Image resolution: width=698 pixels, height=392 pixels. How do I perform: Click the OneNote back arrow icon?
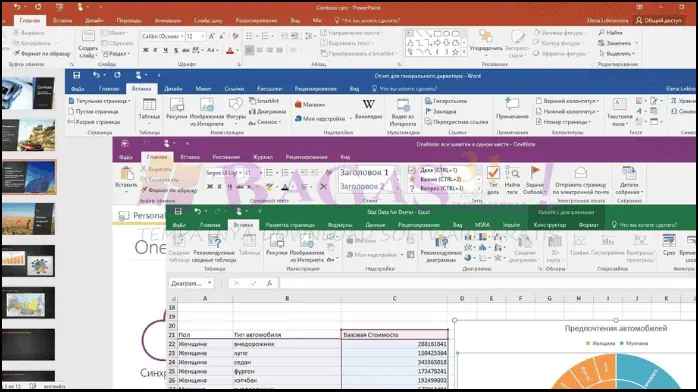(125, 143)
